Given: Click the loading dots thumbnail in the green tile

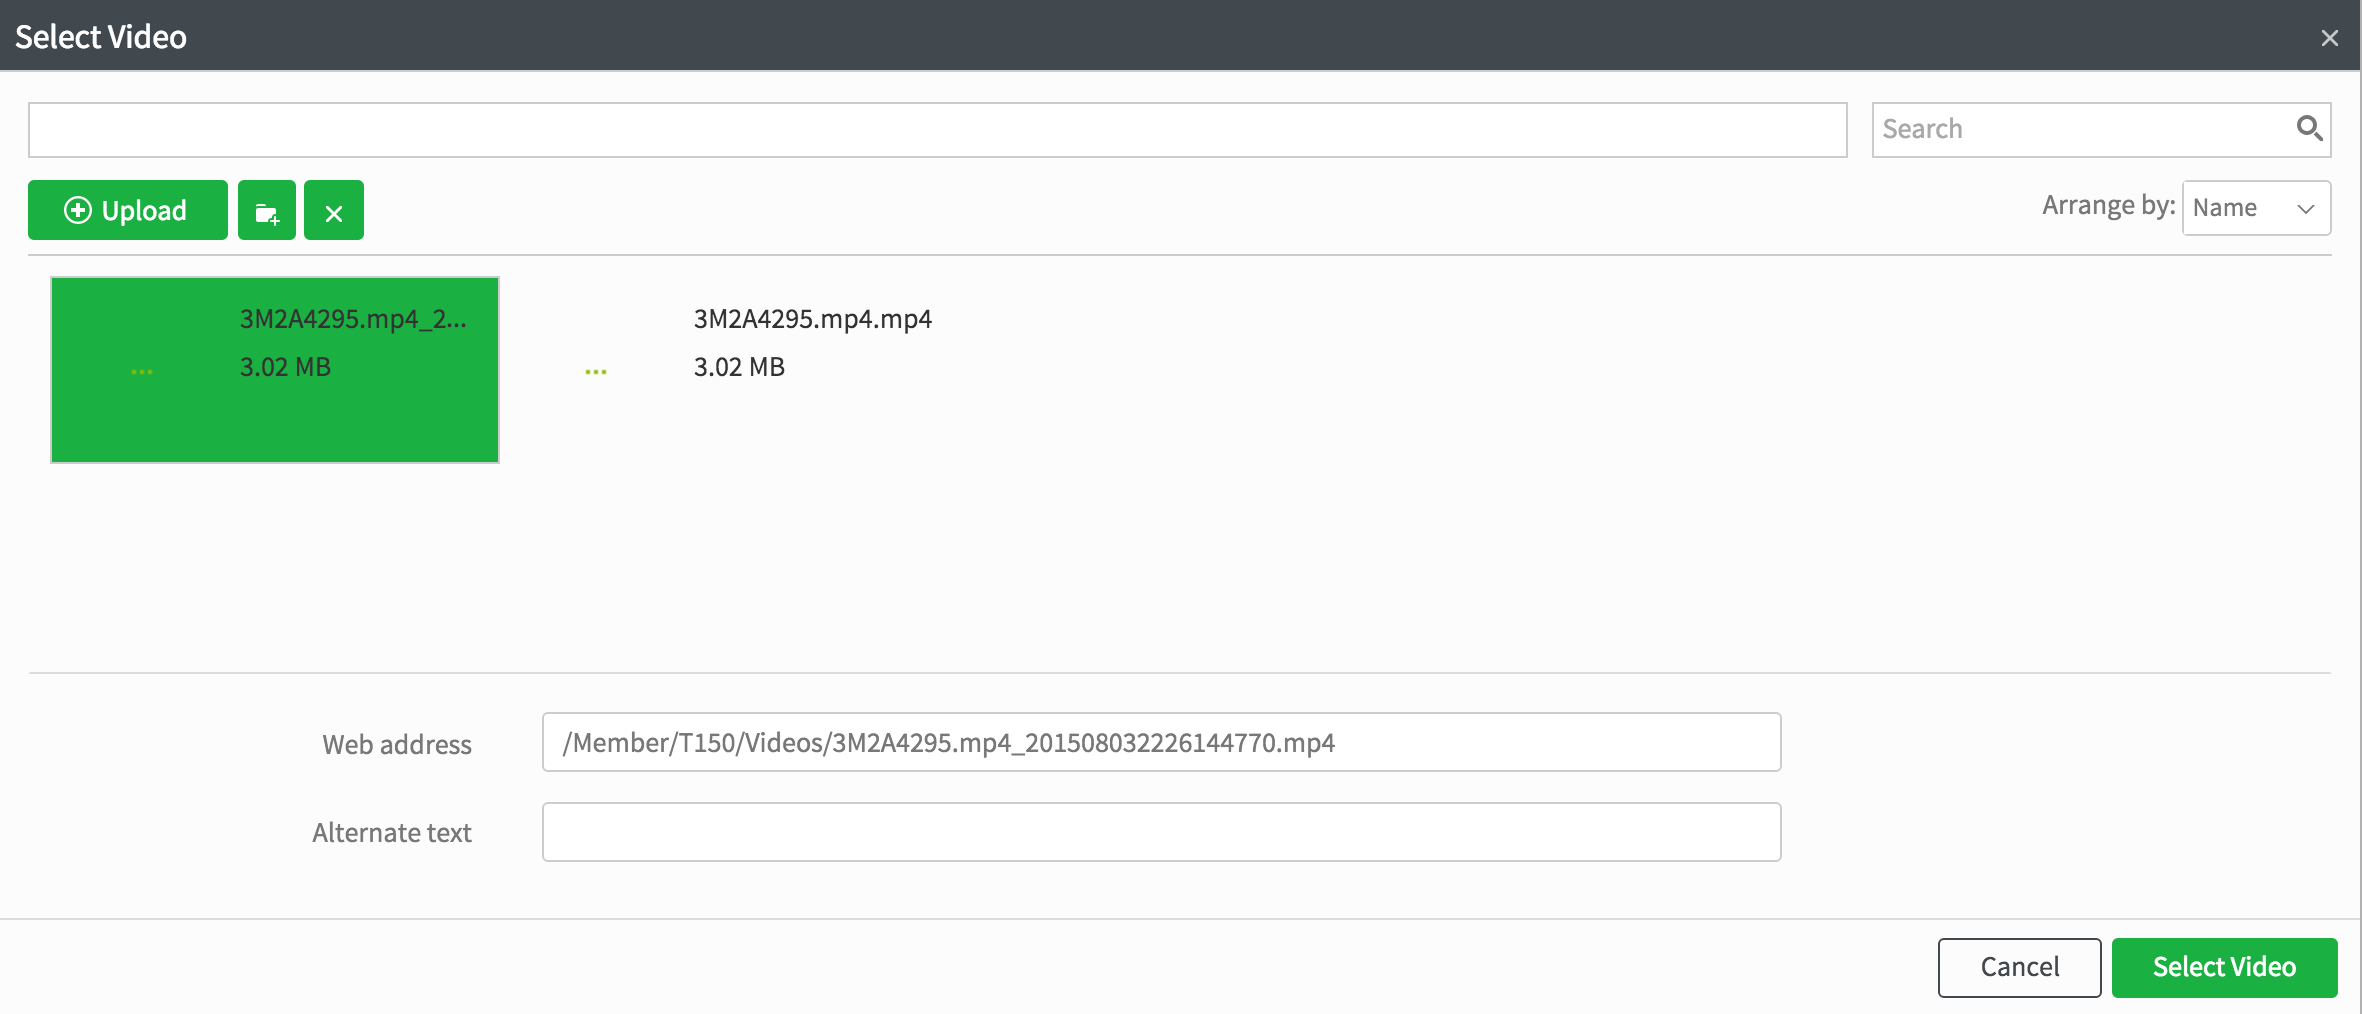Looking at the screenshot, I should click(x=142, y=371).
